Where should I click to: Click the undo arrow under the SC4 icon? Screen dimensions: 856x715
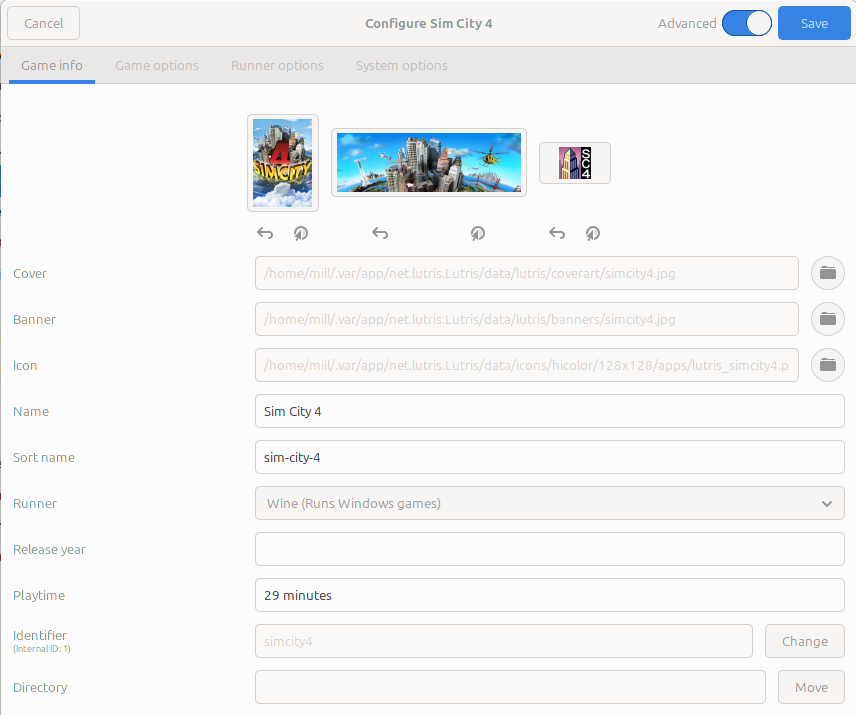pos(557,233)
